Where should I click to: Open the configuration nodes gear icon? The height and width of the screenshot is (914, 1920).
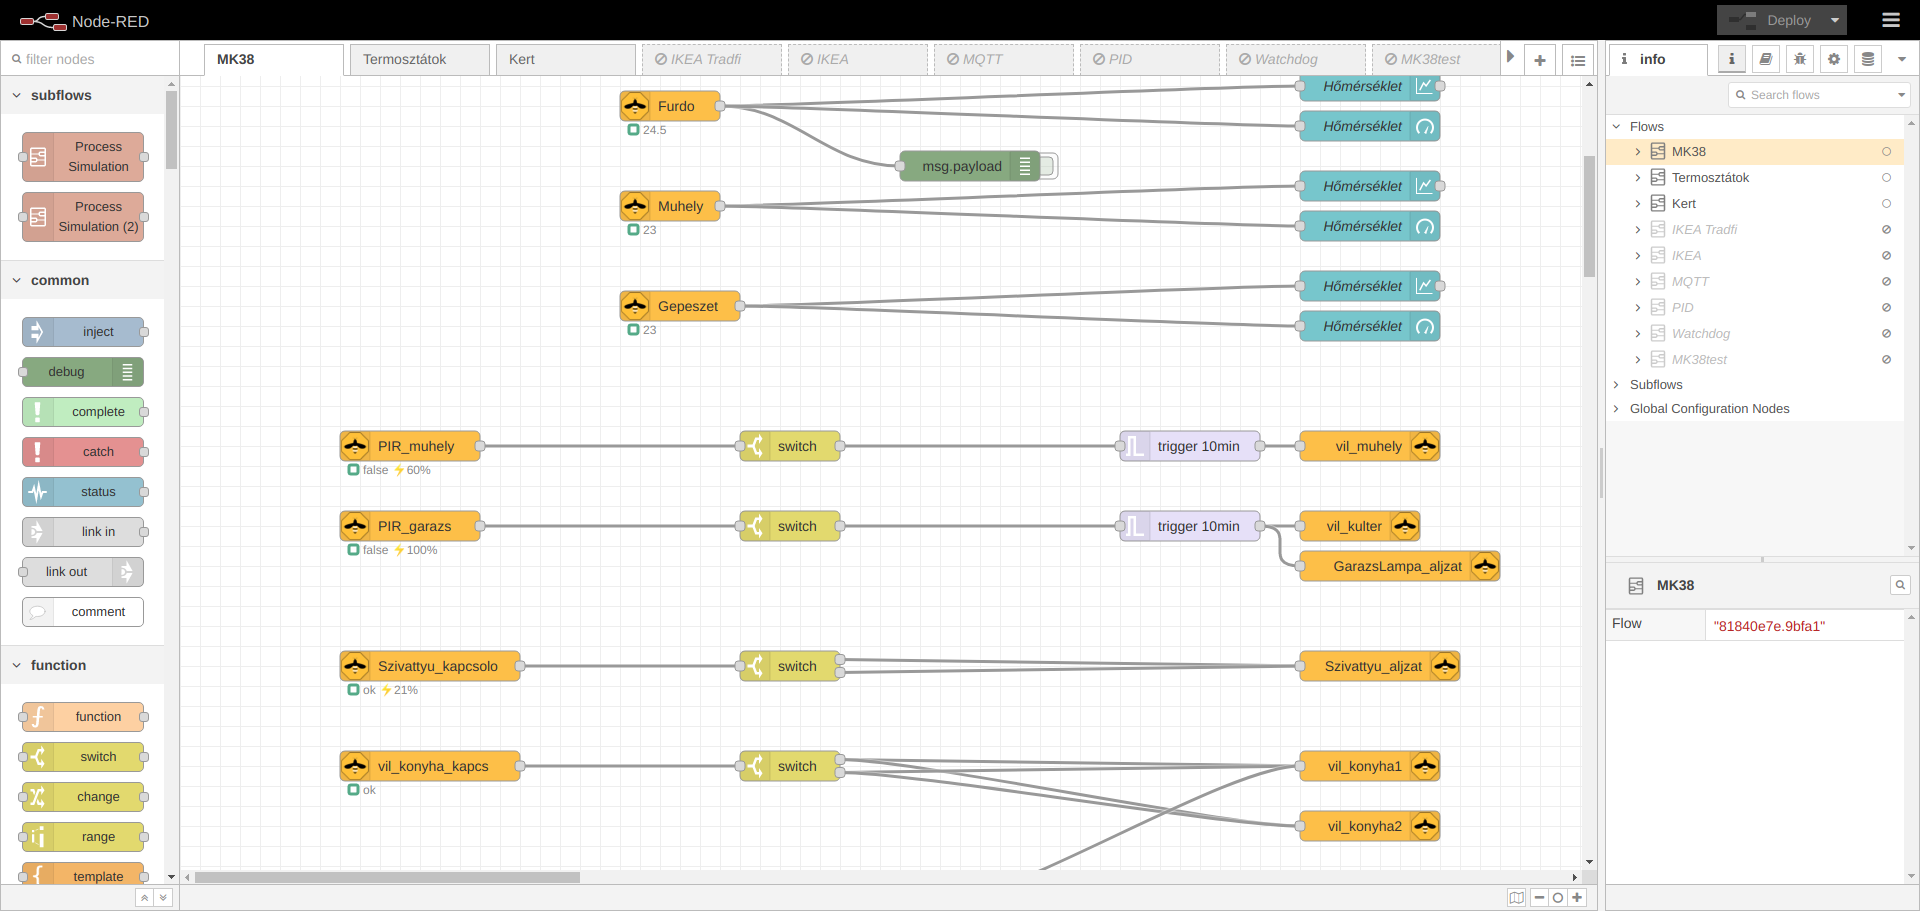[1834, 59]
